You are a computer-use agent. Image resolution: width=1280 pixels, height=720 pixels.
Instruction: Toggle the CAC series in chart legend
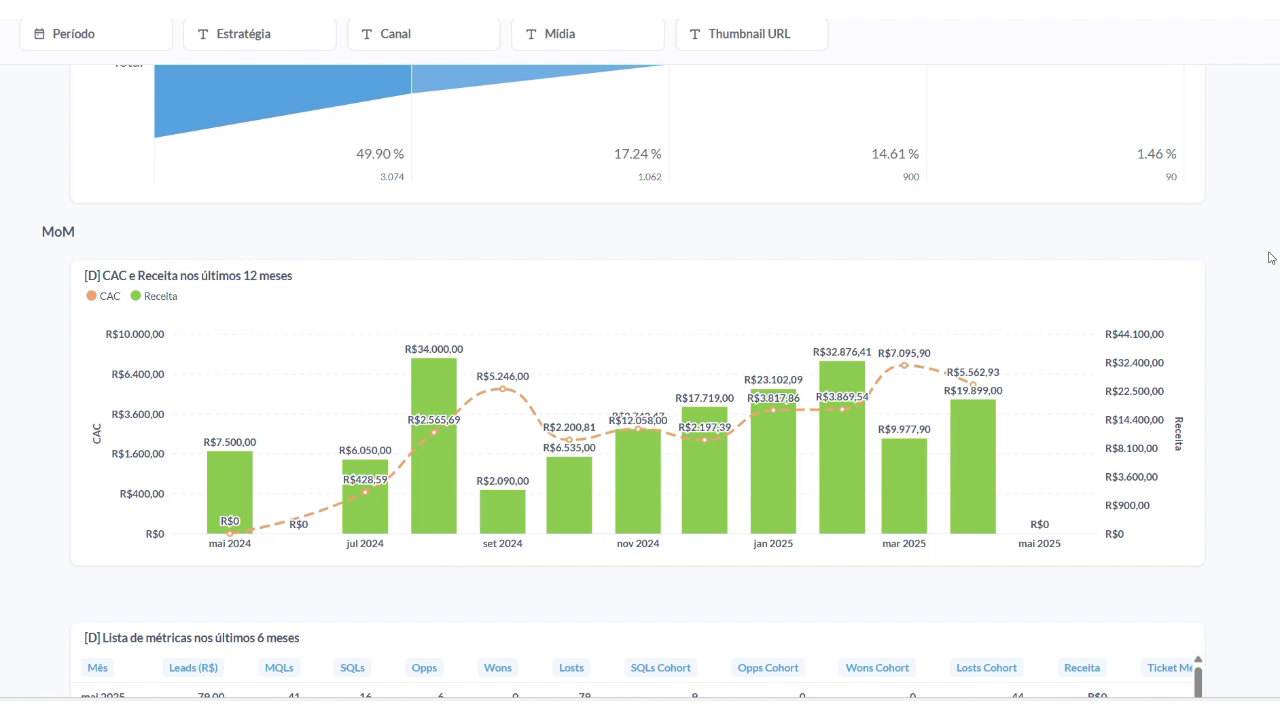pos(104,296)
